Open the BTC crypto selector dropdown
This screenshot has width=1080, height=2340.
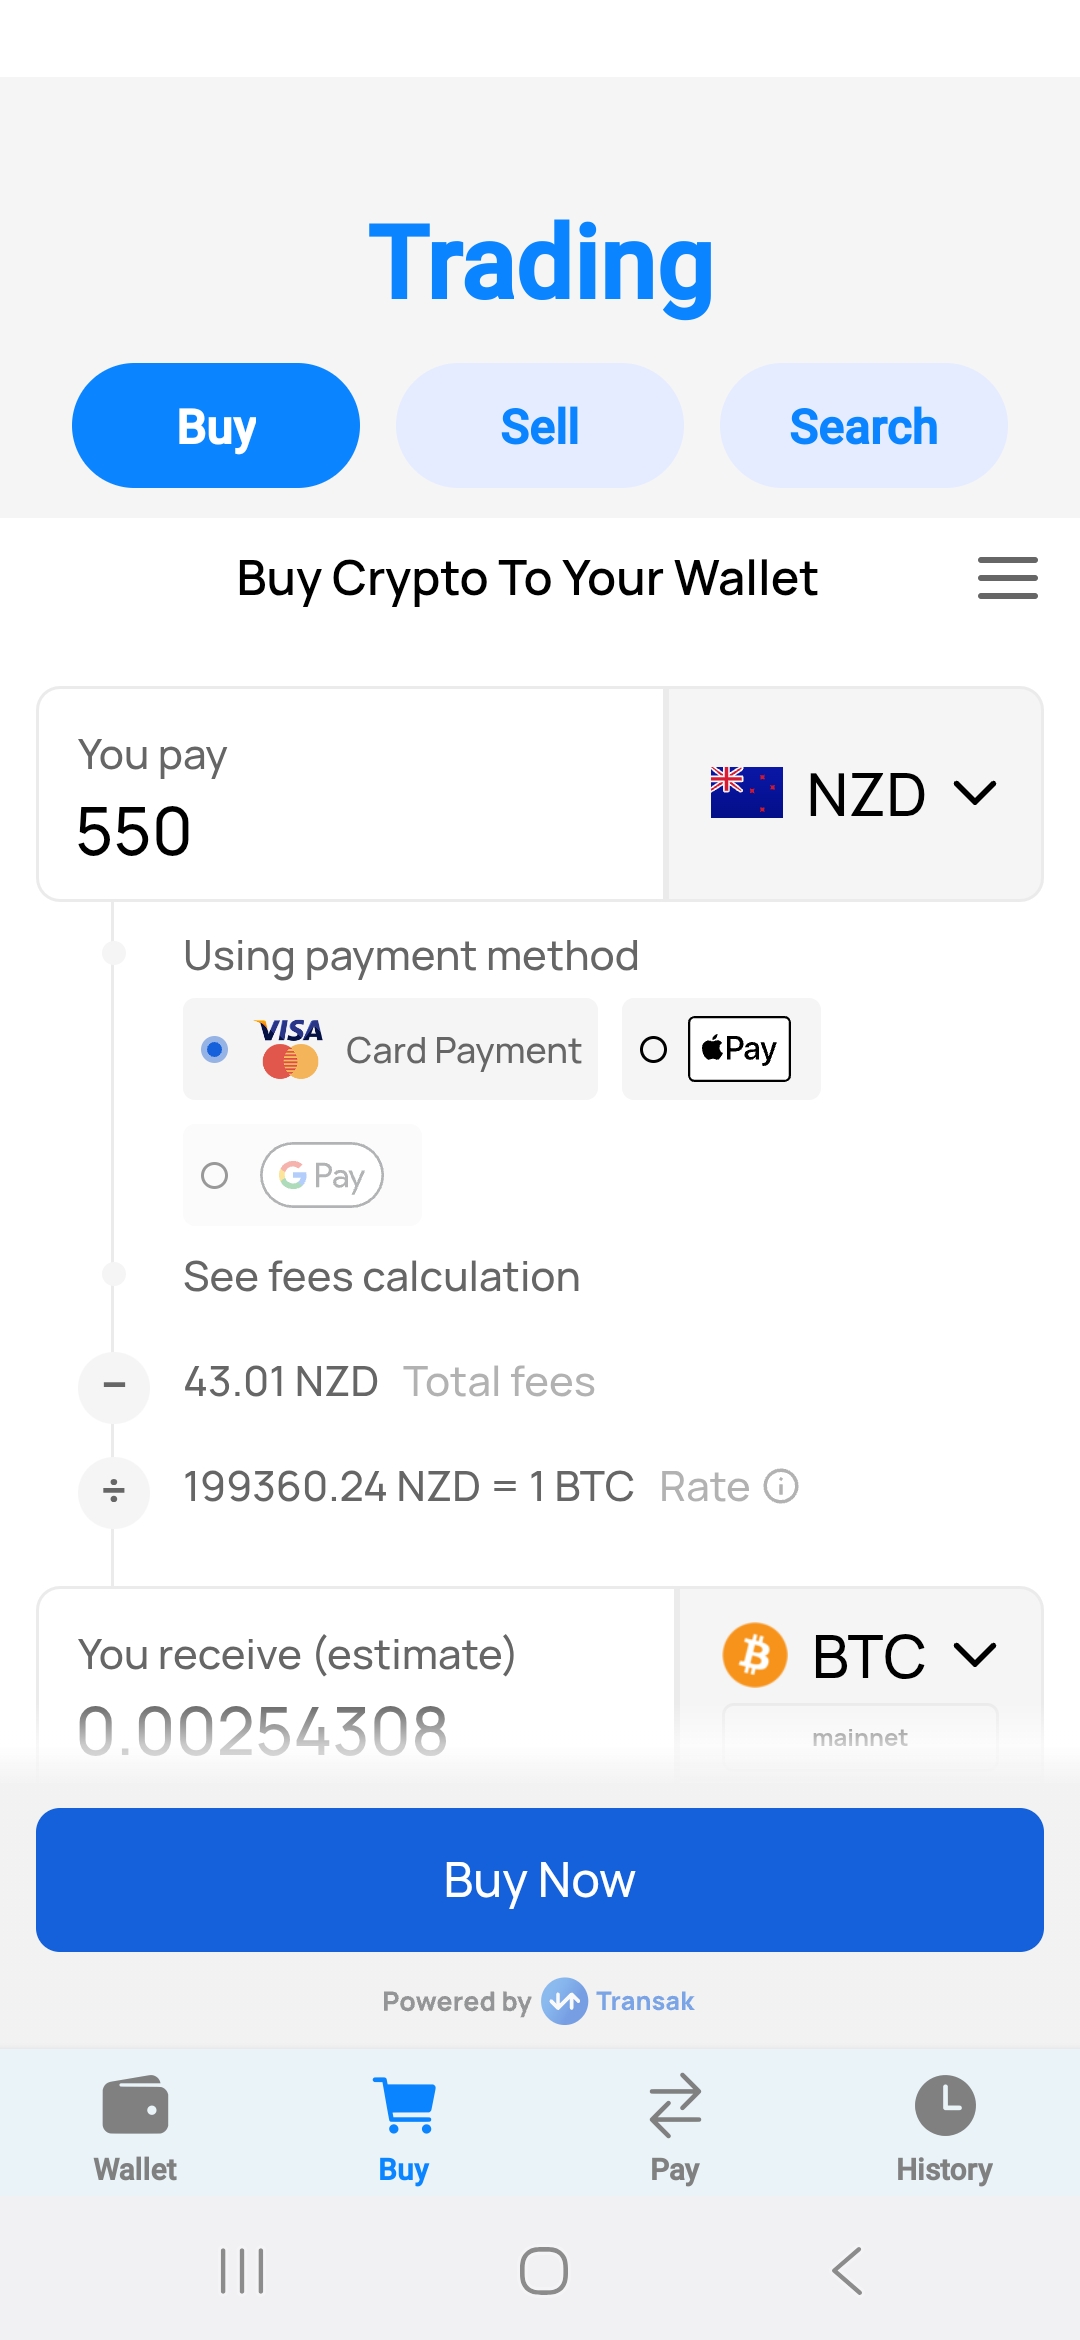point(975,1653)
